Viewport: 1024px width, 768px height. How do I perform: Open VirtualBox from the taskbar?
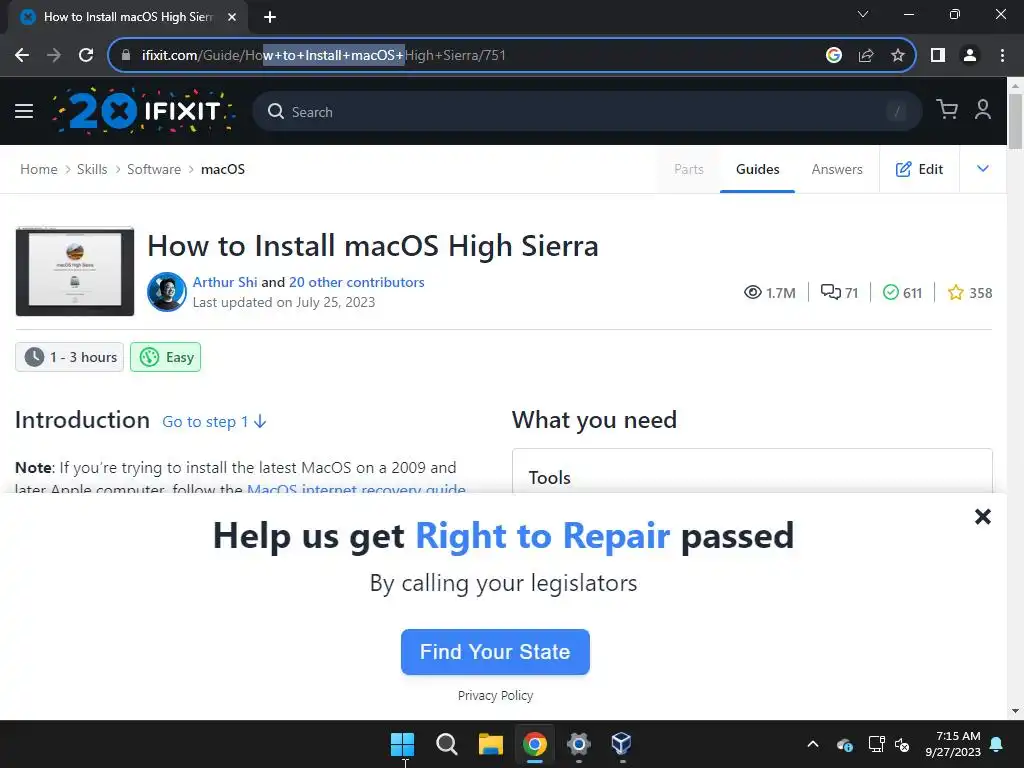tap(622, 744)
